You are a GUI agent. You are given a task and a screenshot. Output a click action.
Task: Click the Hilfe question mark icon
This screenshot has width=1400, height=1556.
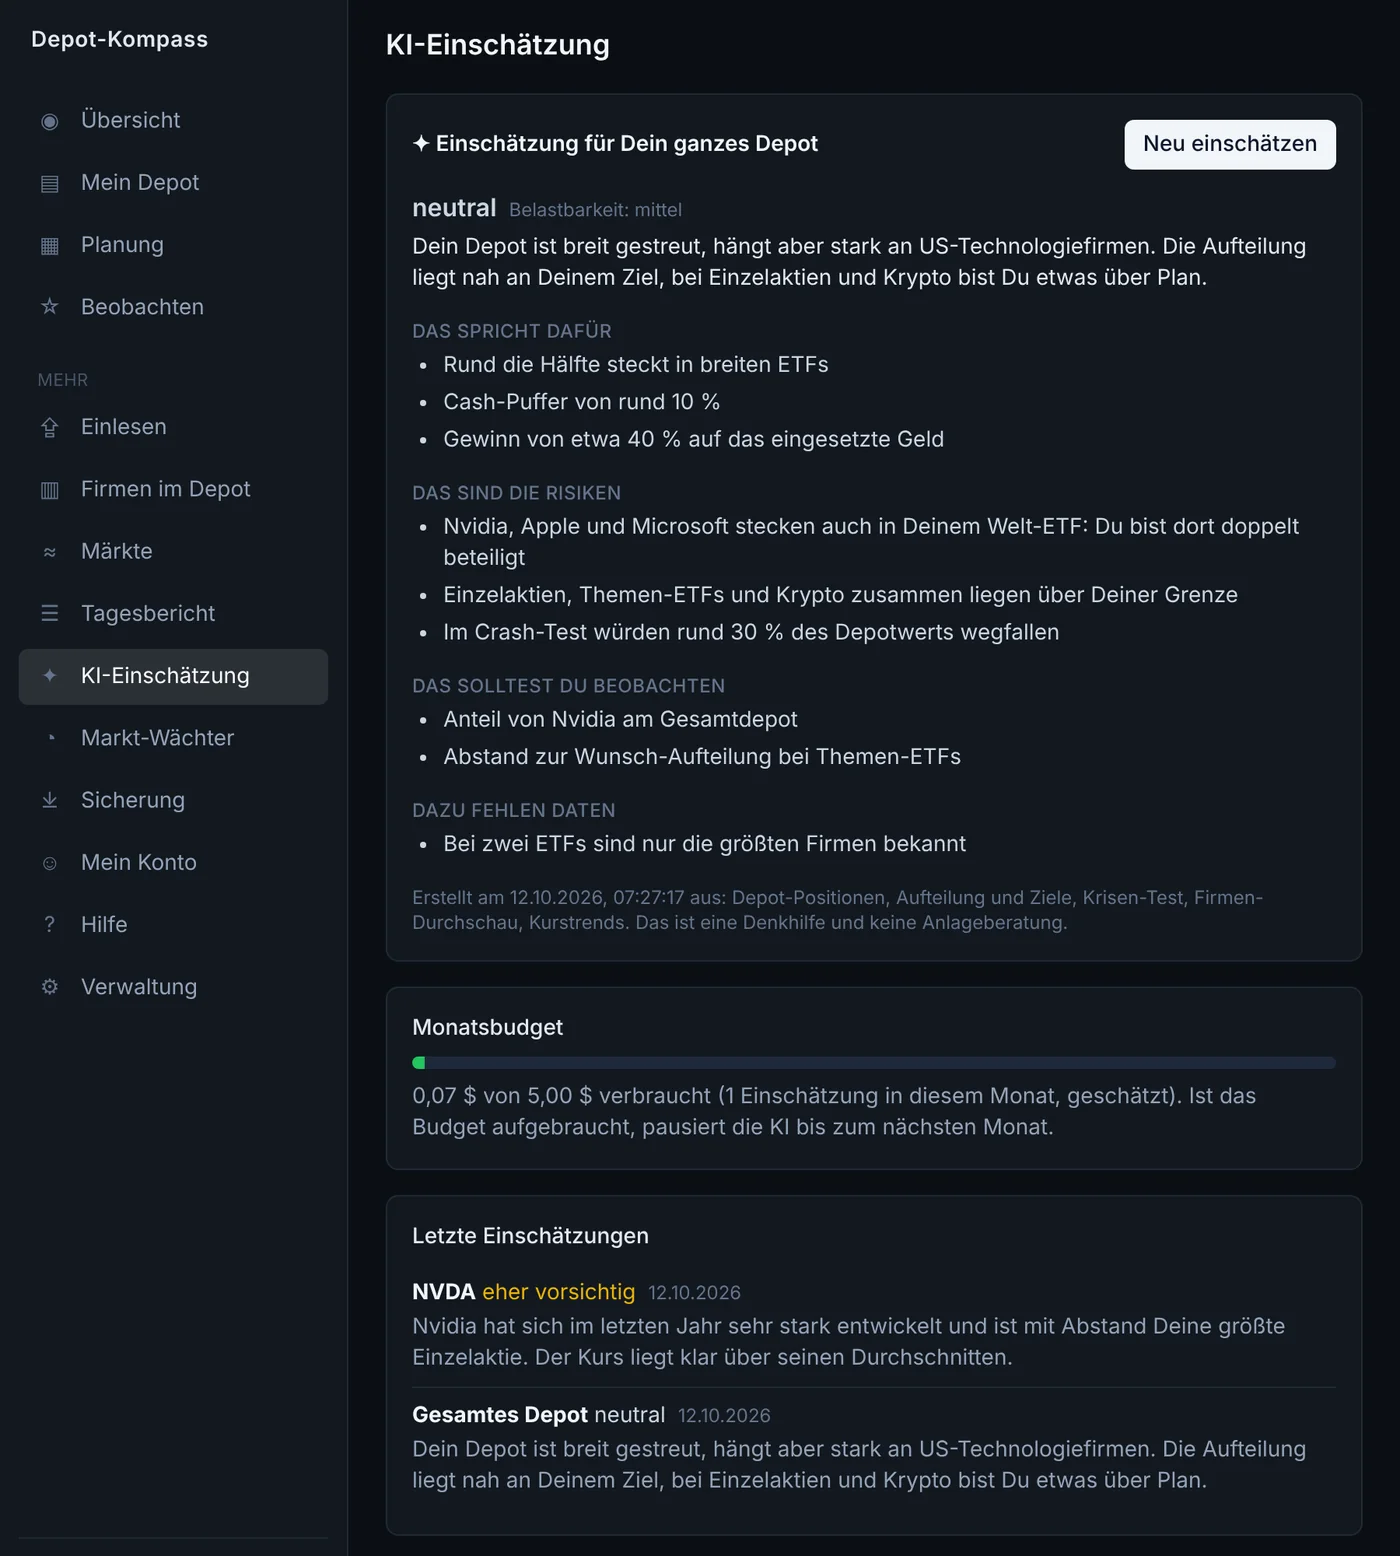click(x=49, y=925)
